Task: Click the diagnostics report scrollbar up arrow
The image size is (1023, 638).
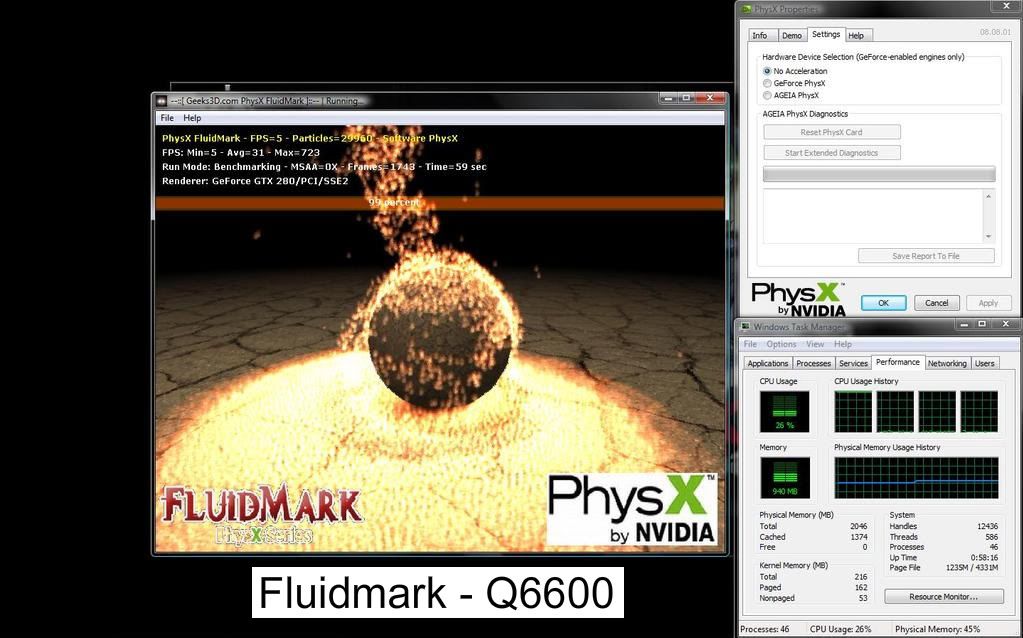Action: 988,196
